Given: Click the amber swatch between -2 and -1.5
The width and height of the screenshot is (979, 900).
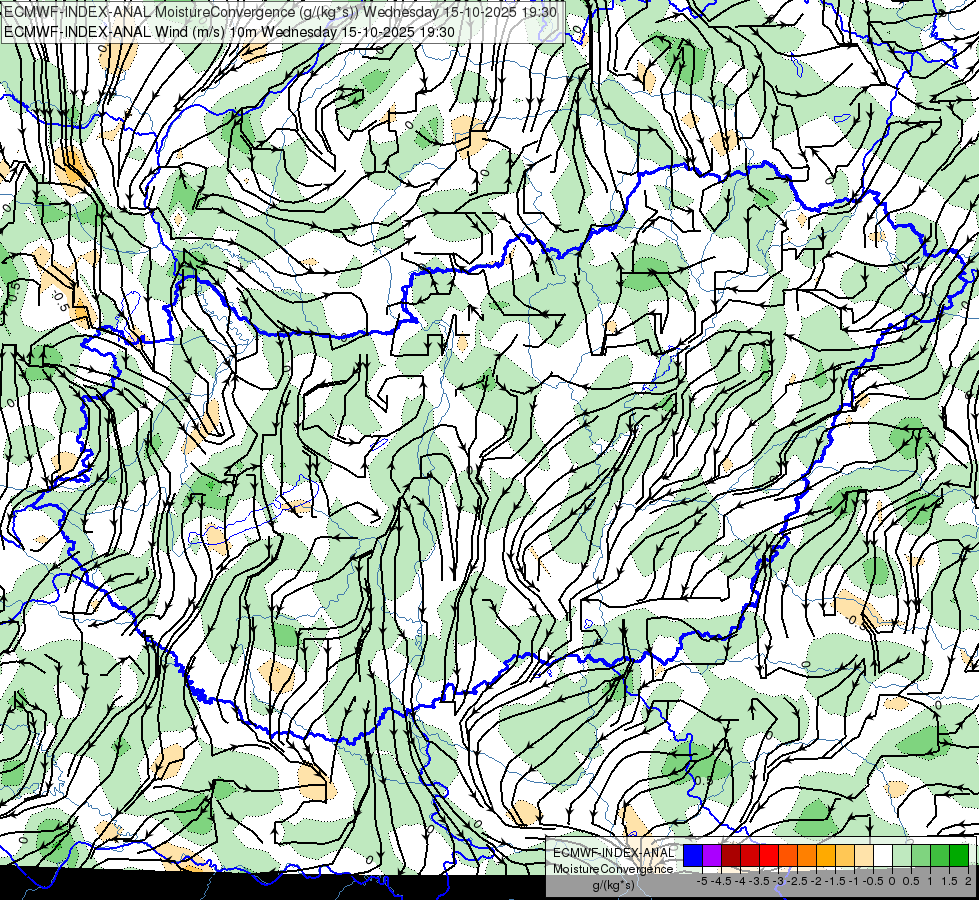Looking at the screenshot, I should click(x=826, y=856).
